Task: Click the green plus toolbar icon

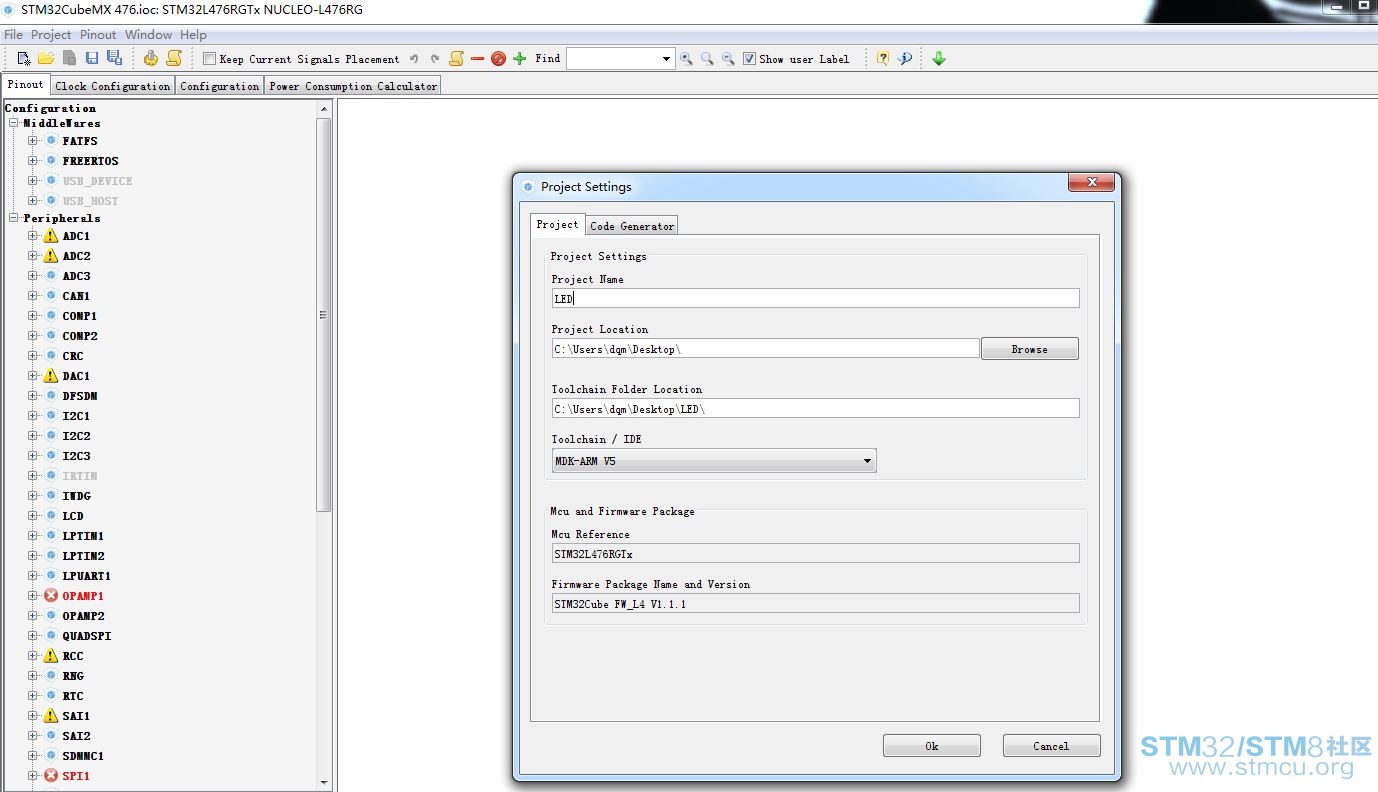Action: (519, 59)
